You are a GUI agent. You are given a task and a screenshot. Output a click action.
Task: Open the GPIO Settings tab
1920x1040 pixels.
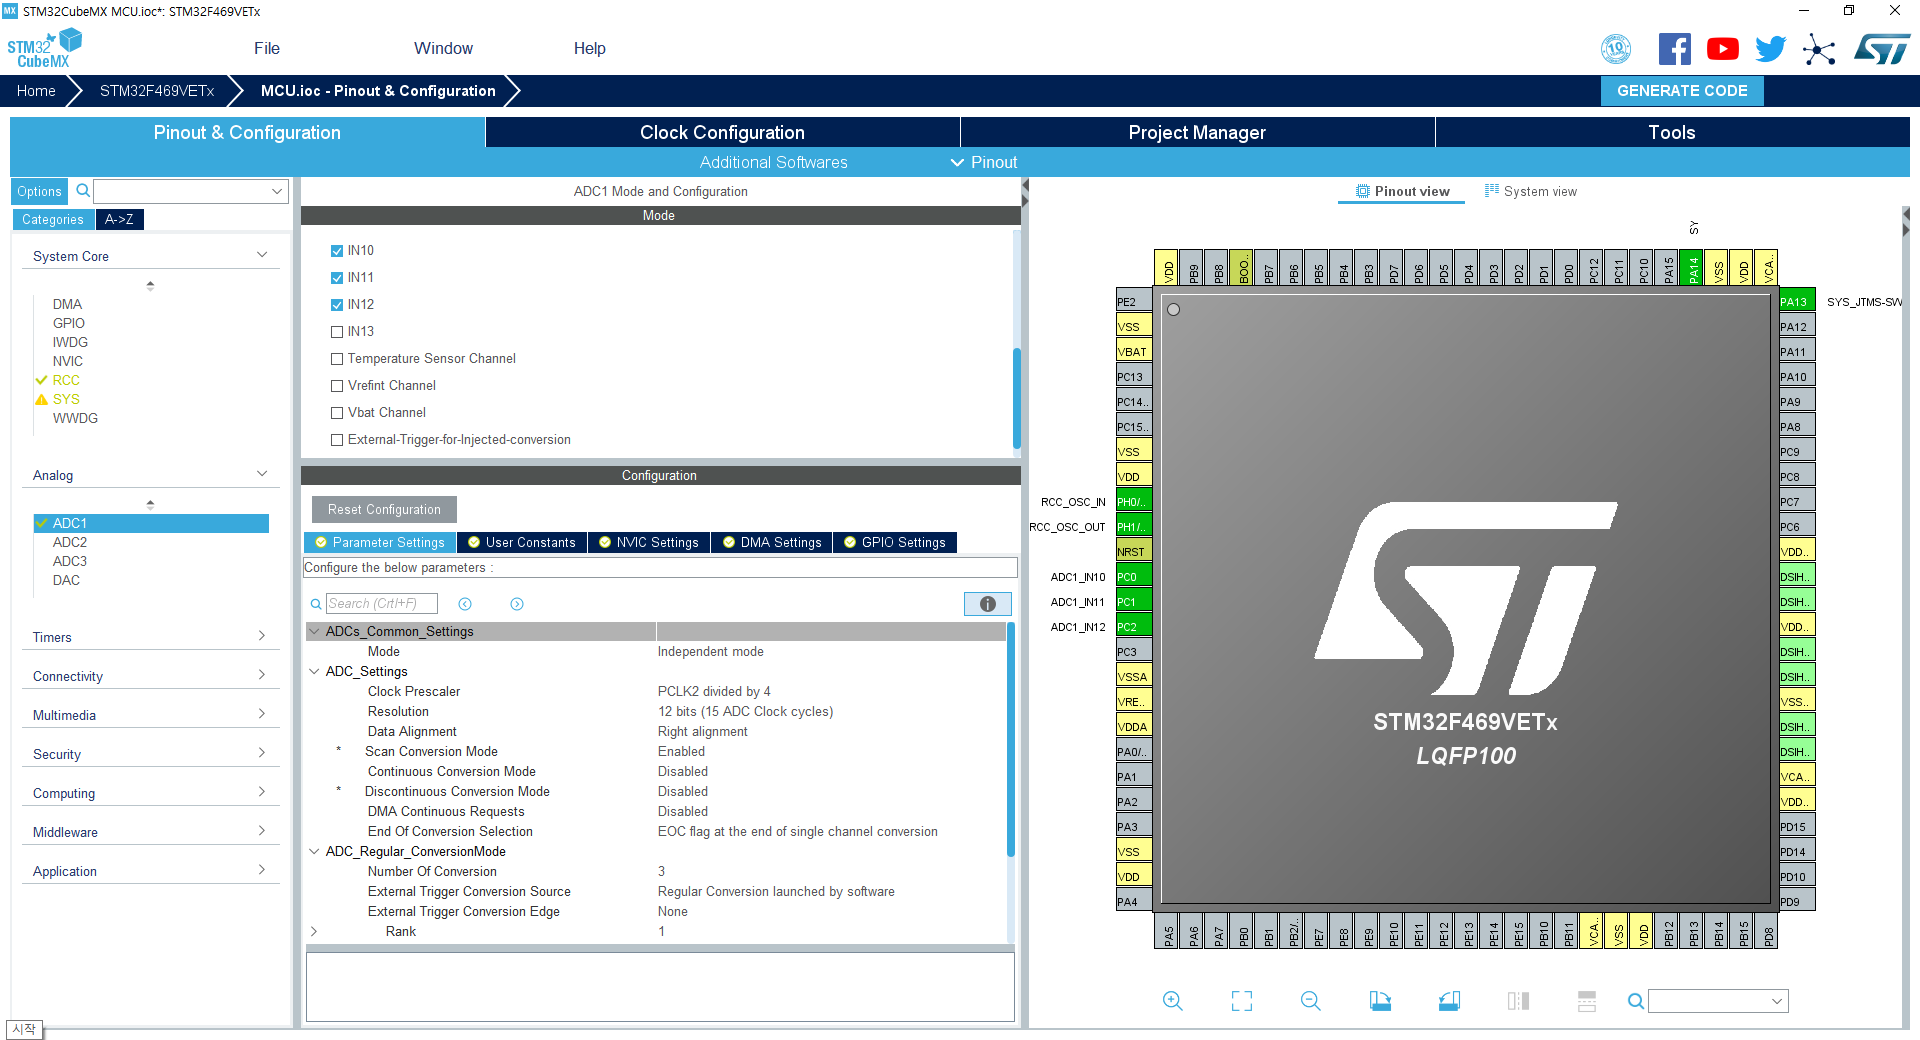tap(895, 542)
